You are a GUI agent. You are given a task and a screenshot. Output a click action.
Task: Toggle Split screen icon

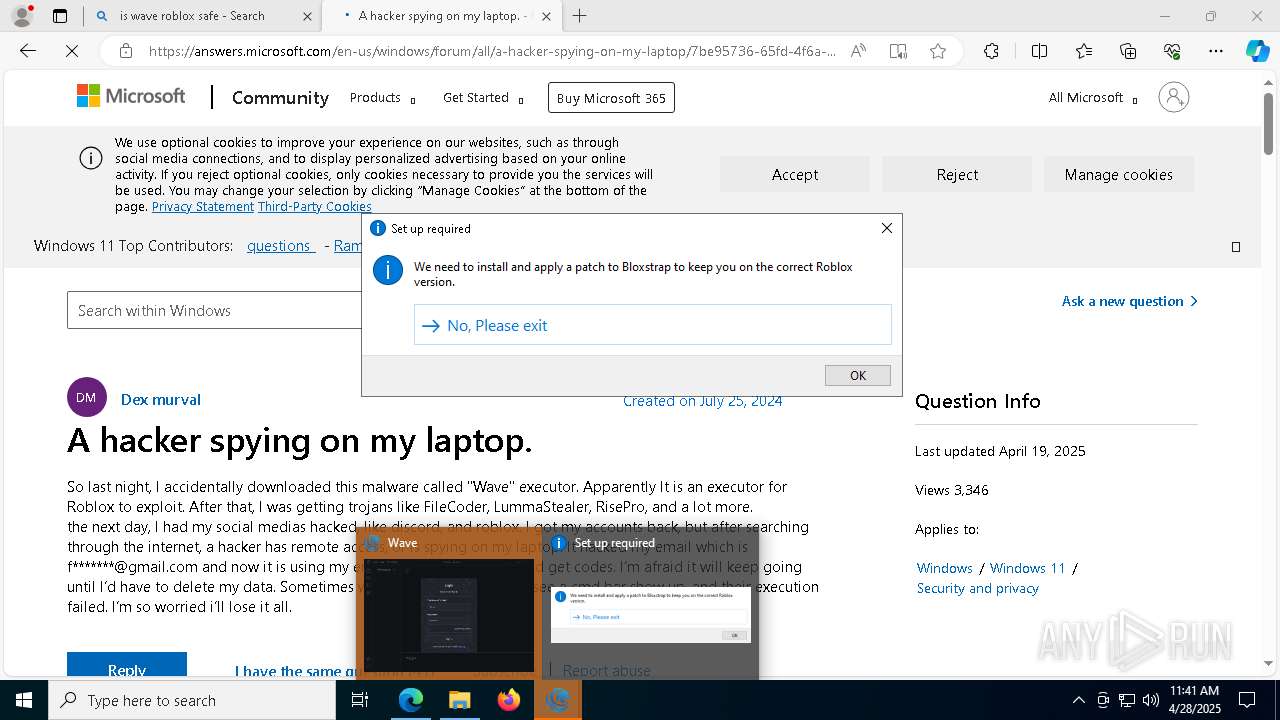pos(1039,51)
